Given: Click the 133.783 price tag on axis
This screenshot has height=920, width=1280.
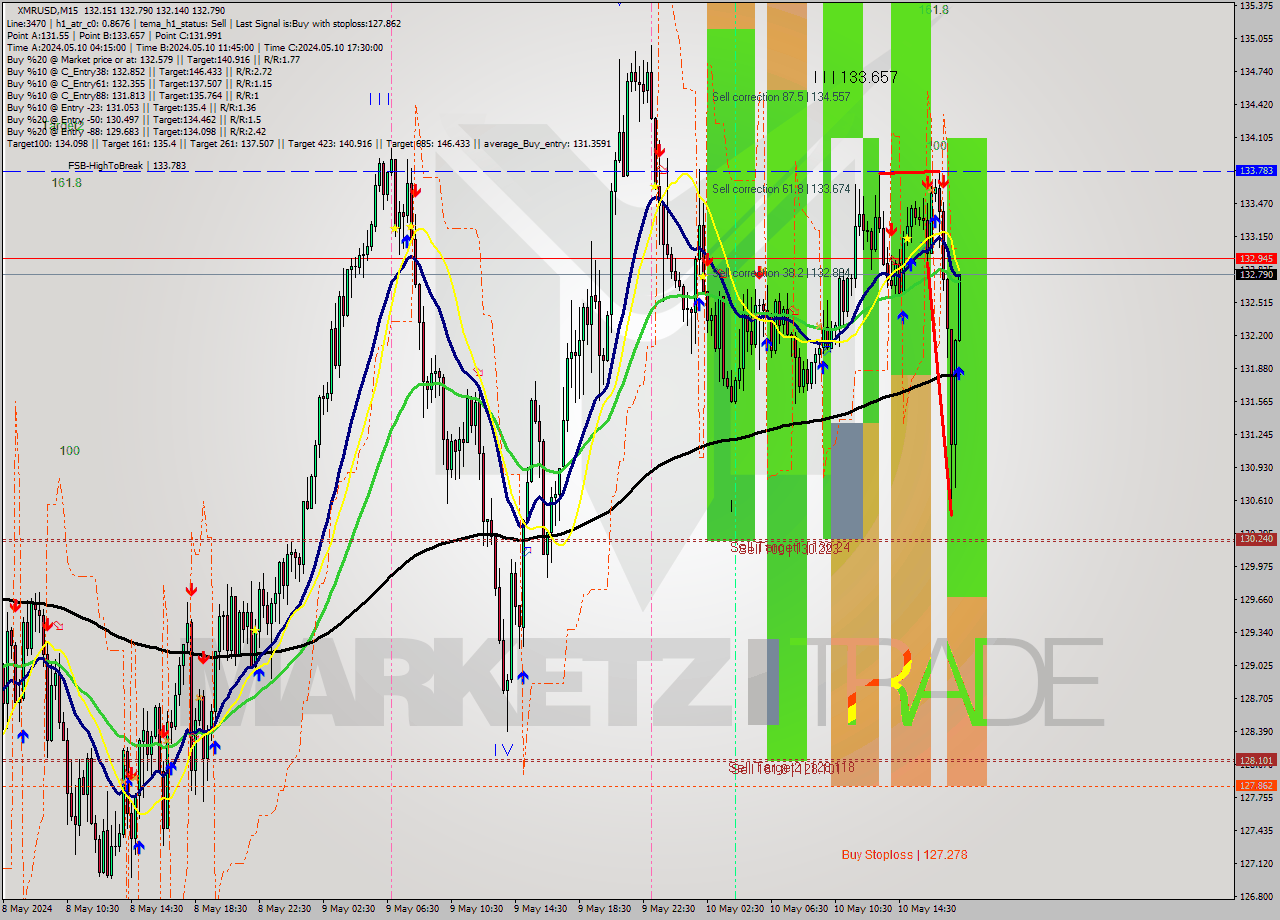Looking at the screenshot, I should [1256, 171].
